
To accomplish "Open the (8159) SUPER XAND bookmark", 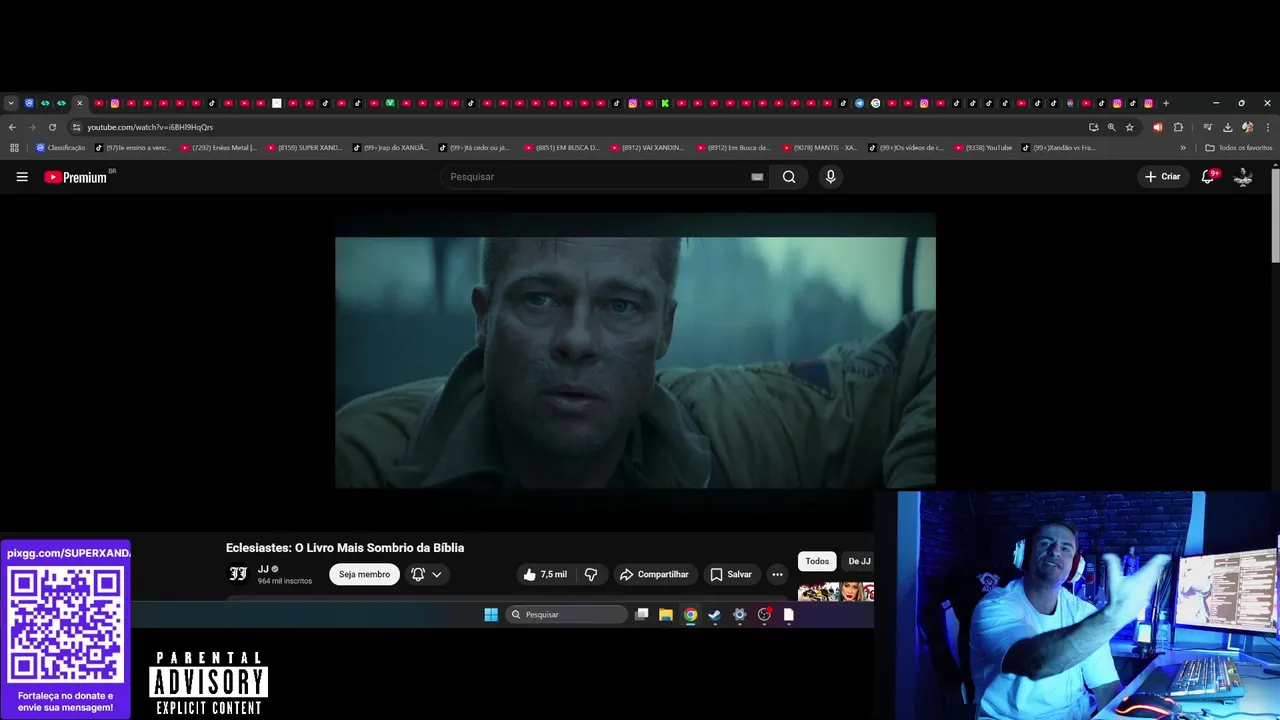I will click(305, 148).
